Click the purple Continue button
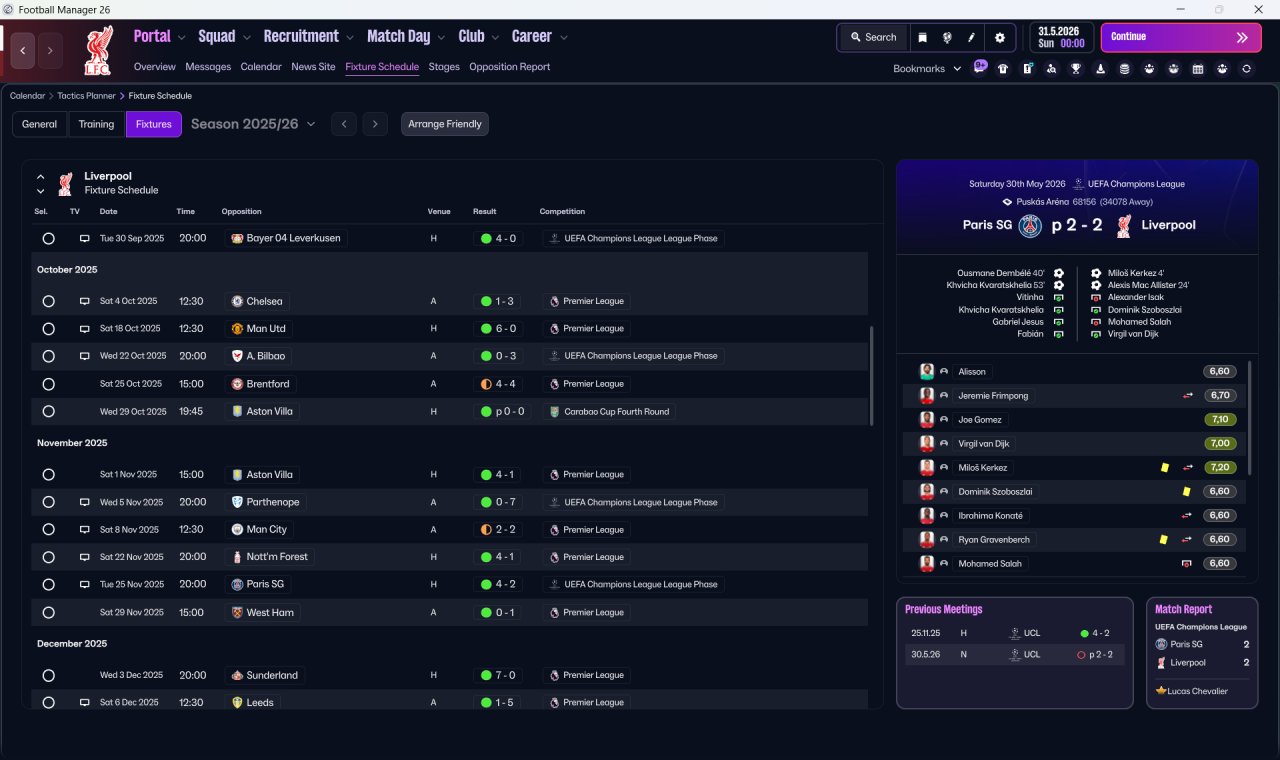 [x=1181, y=37]
